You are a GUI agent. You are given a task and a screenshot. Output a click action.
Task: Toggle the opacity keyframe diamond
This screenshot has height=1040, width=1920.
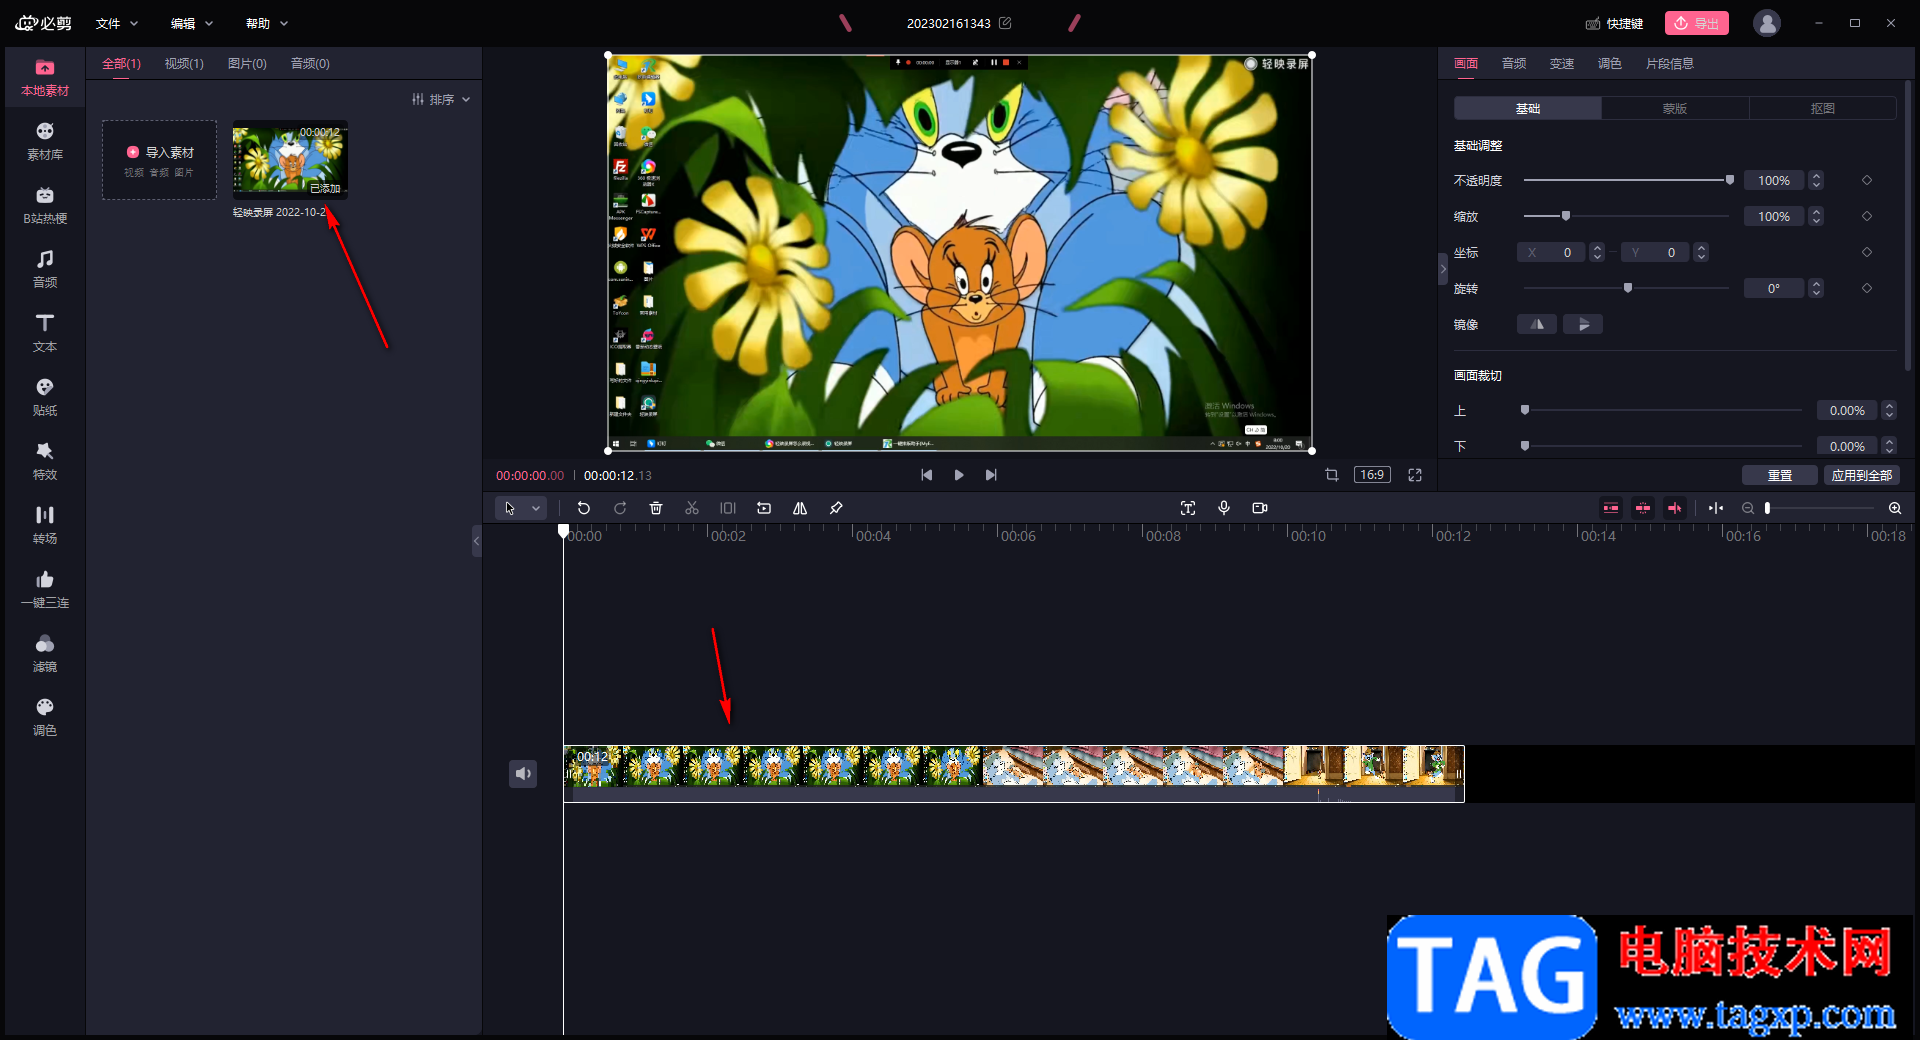pyautogui.click(x=1867, y=180)
